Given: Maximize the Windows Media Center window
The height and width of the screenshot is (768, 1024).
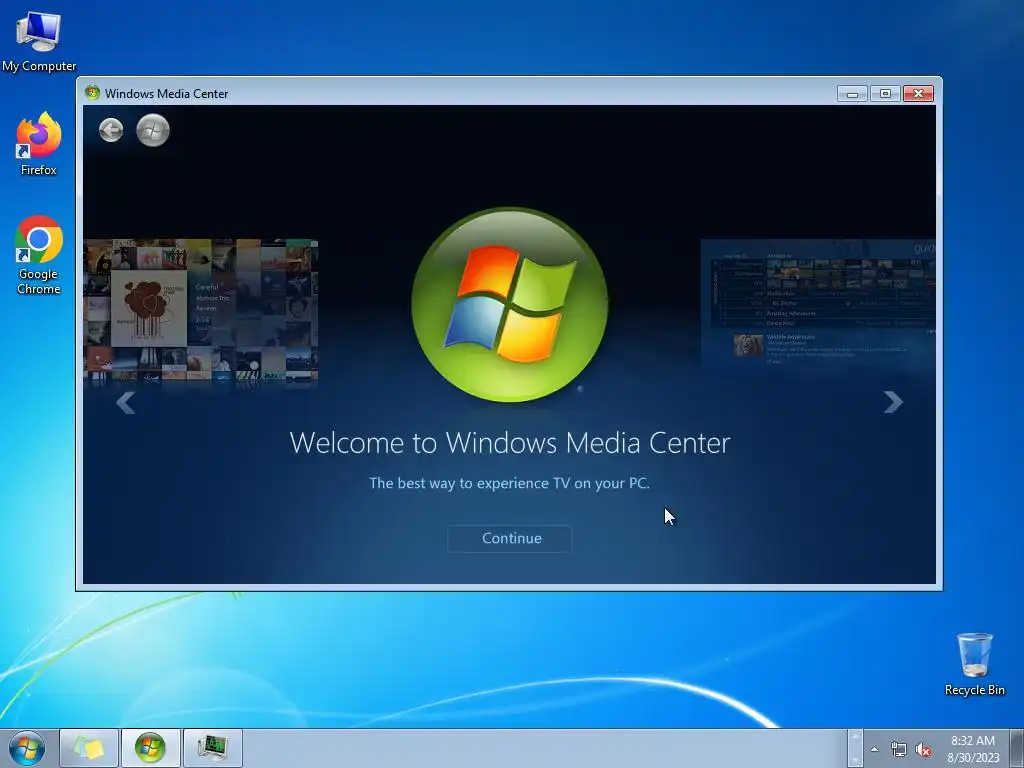Looking at the screenshot, I should coord(885,94).
